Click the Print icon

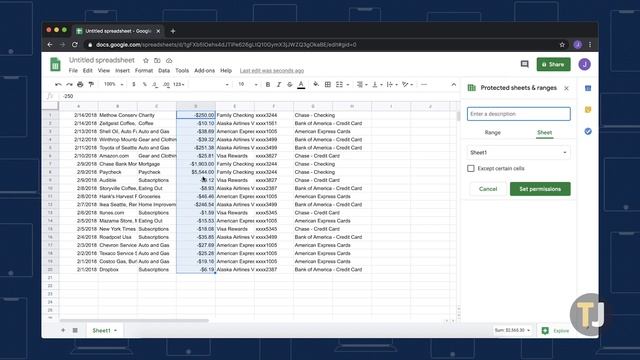(x=80, y=84)
